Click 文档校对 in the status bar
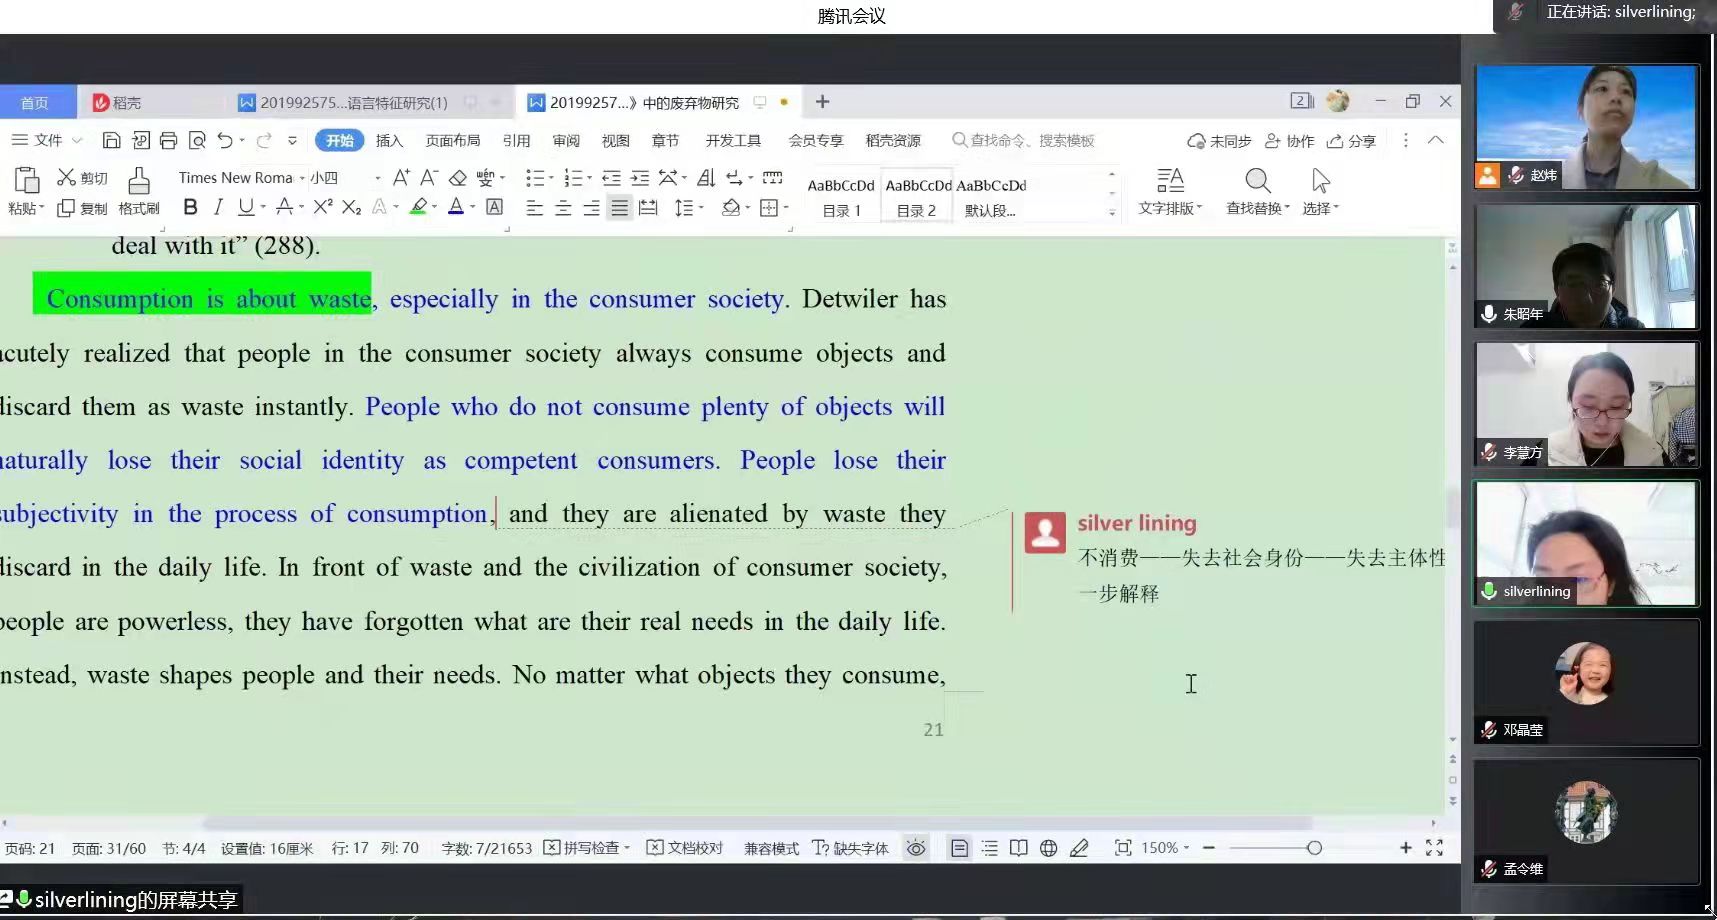The width and height of the screenshot is (1717, 920). tap(685, 848)
